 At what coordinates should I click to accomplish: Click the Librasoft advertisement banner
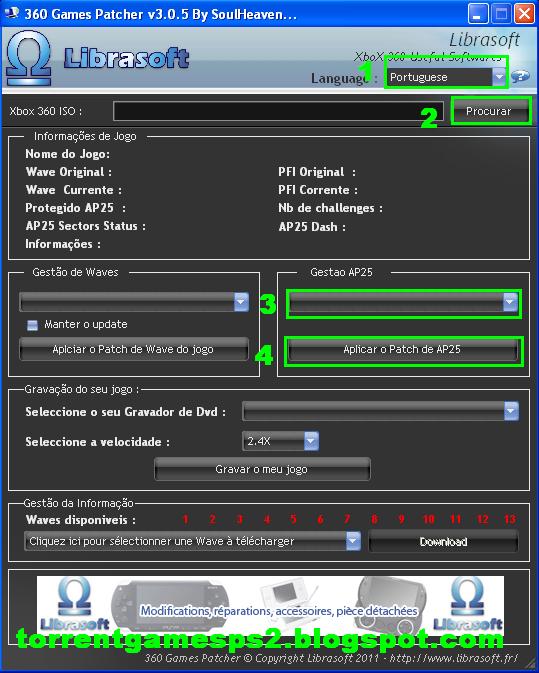click(270, 605)
